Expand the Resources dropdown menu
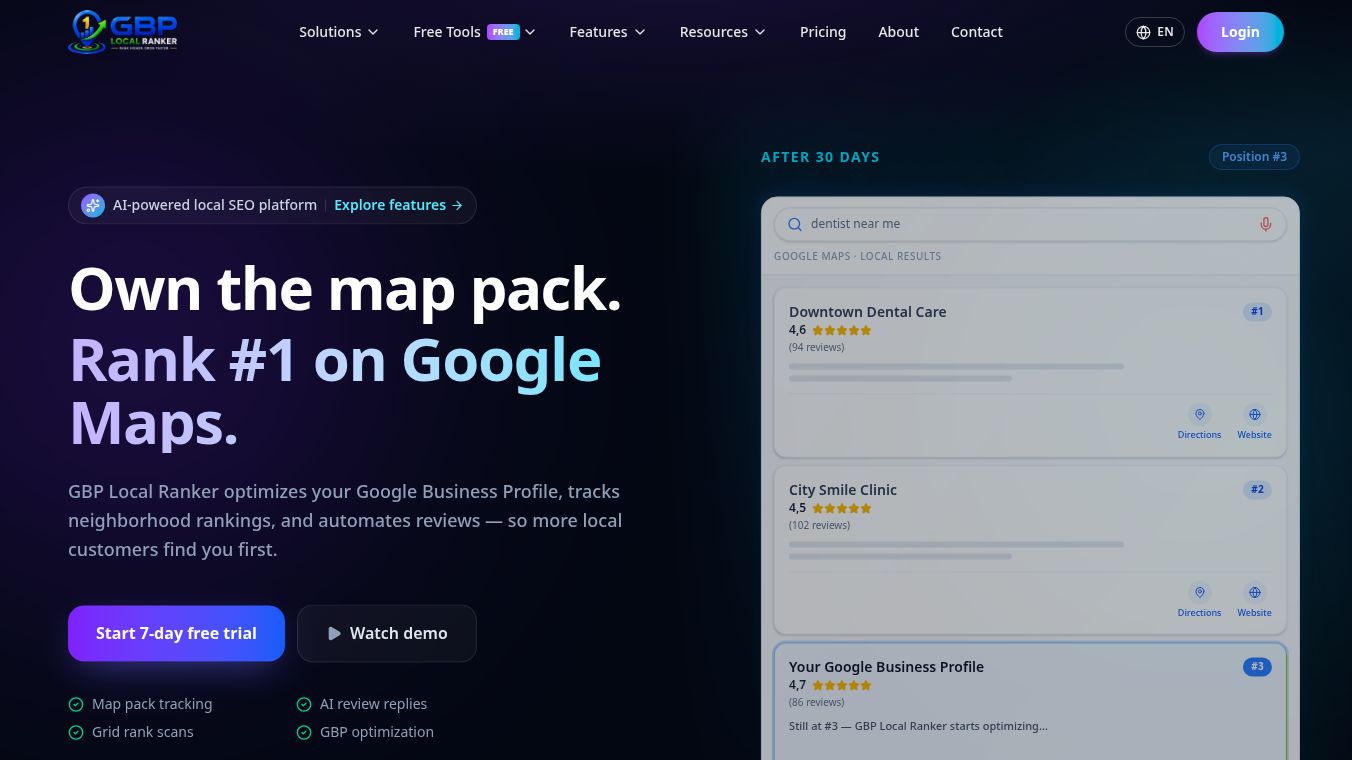Viewport: 1352px width, 760px height. pos(722,32)
